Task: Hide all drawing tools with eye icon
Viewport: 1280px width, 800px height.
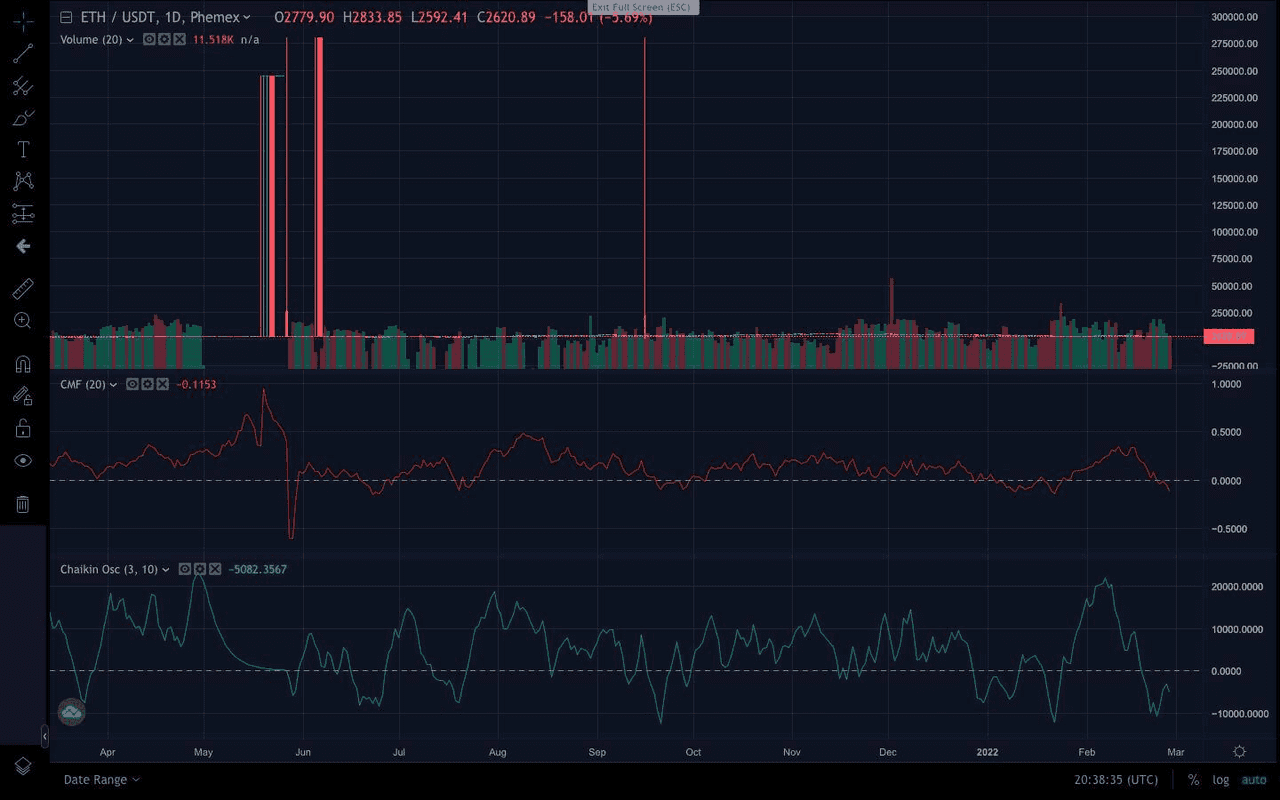Action: pyautogui.click(x=22, y=460)
